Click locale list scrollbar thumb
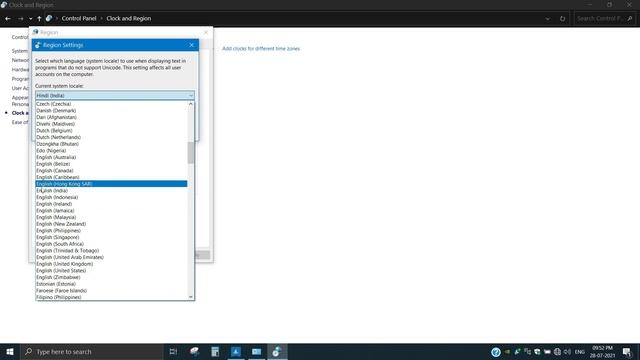 click(191, 153)
